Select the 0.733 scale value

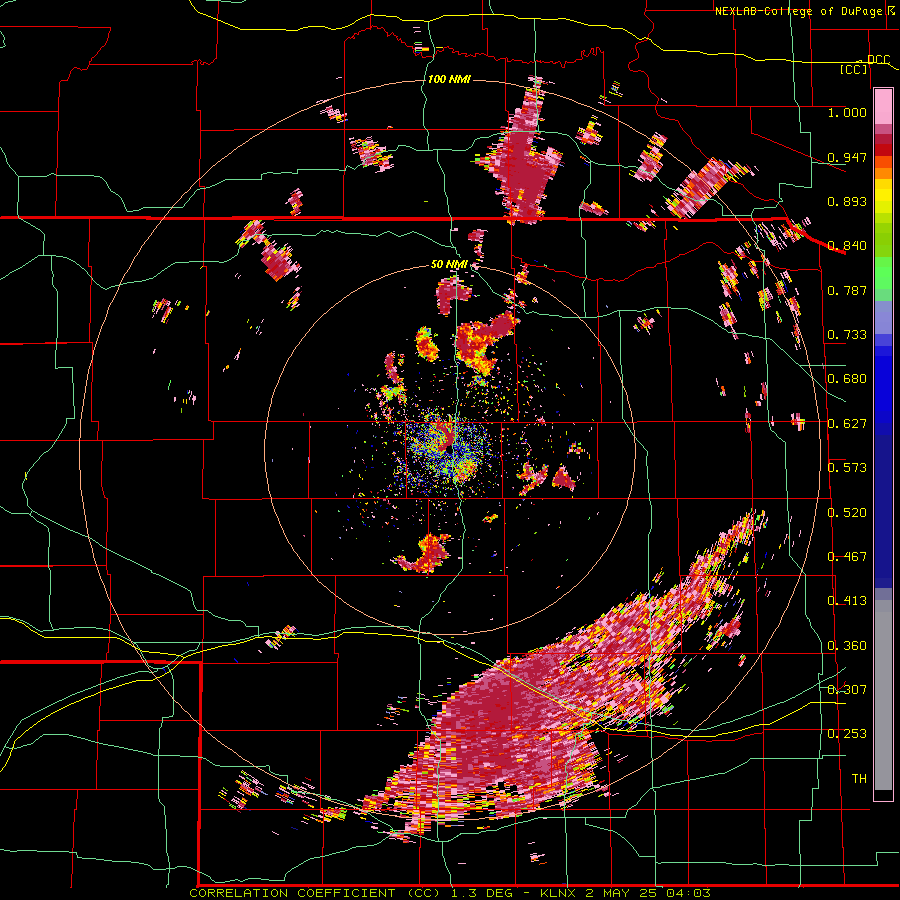847,335
